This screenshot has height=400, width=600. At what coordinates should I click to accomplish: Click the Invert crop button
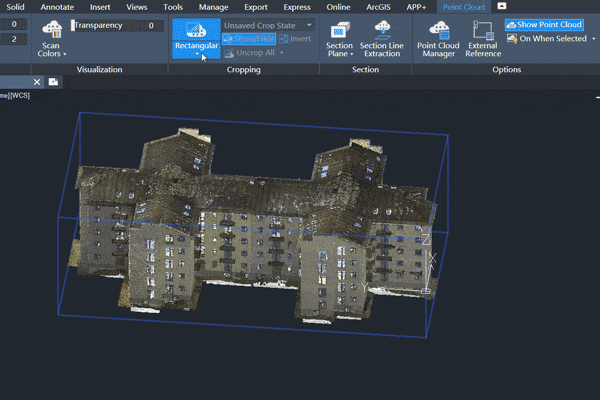coord(295,39)
